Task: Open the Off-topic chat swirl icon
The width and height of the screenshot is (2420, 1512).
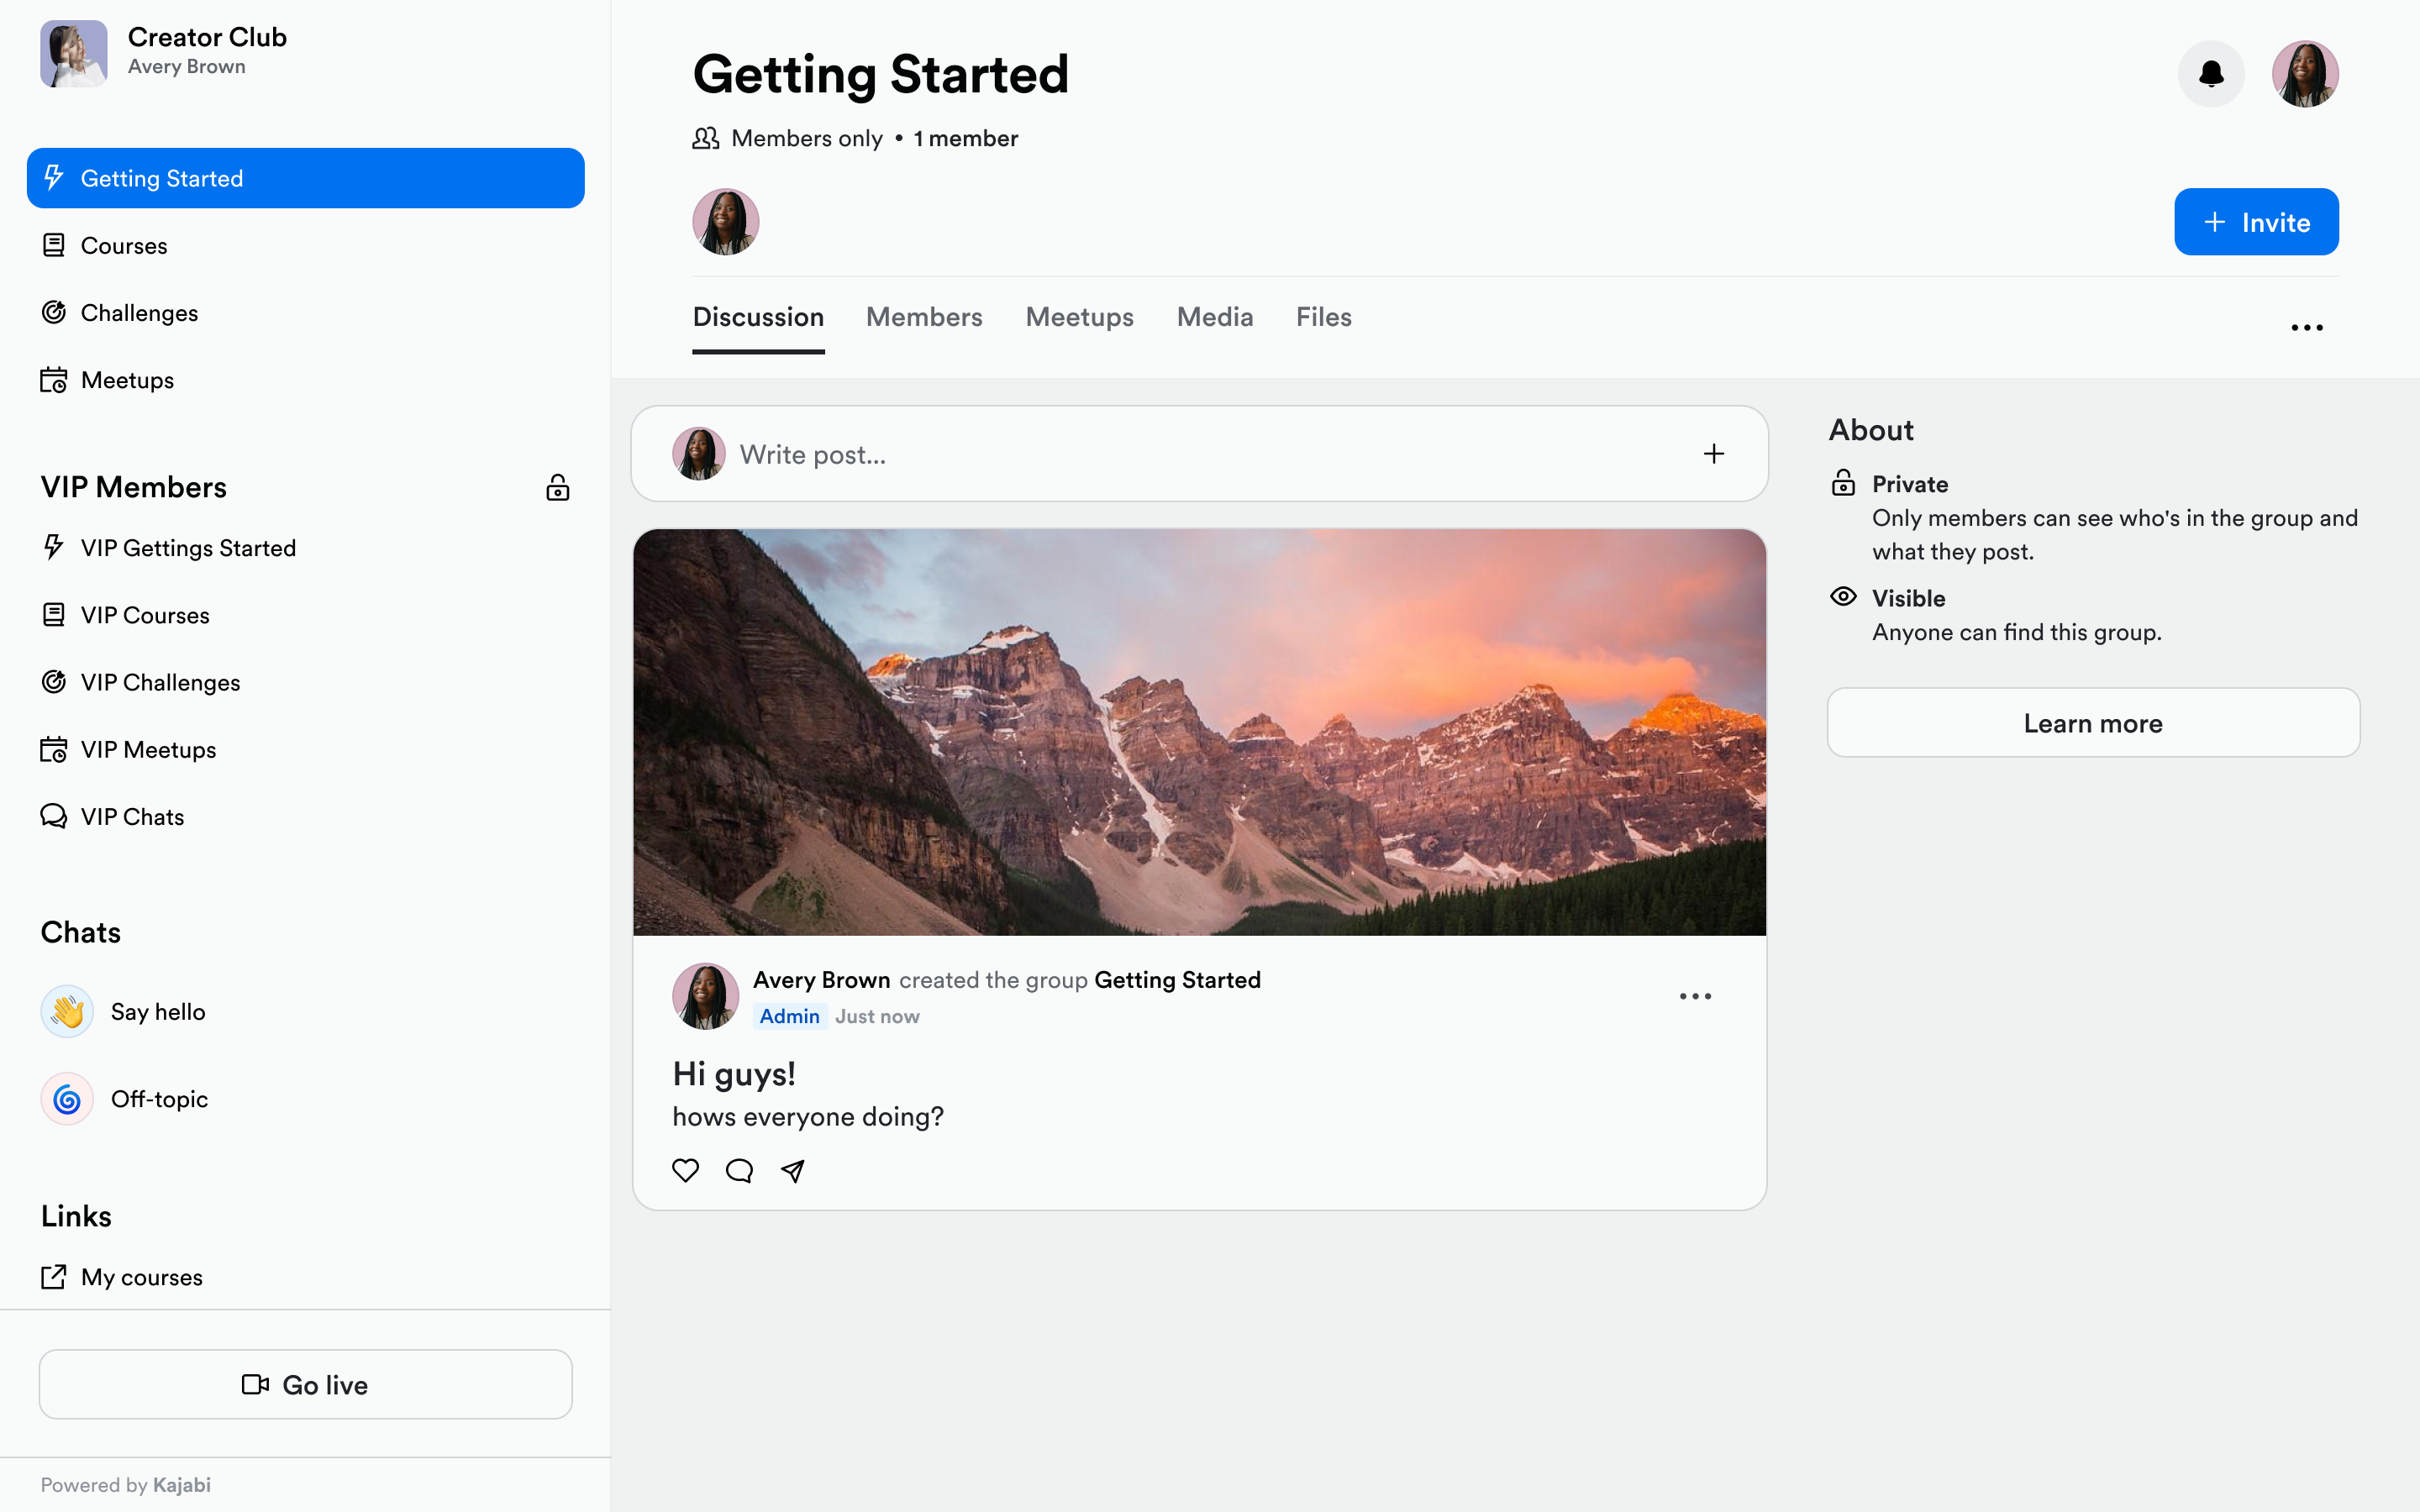Action: (x=67, y=1099)
